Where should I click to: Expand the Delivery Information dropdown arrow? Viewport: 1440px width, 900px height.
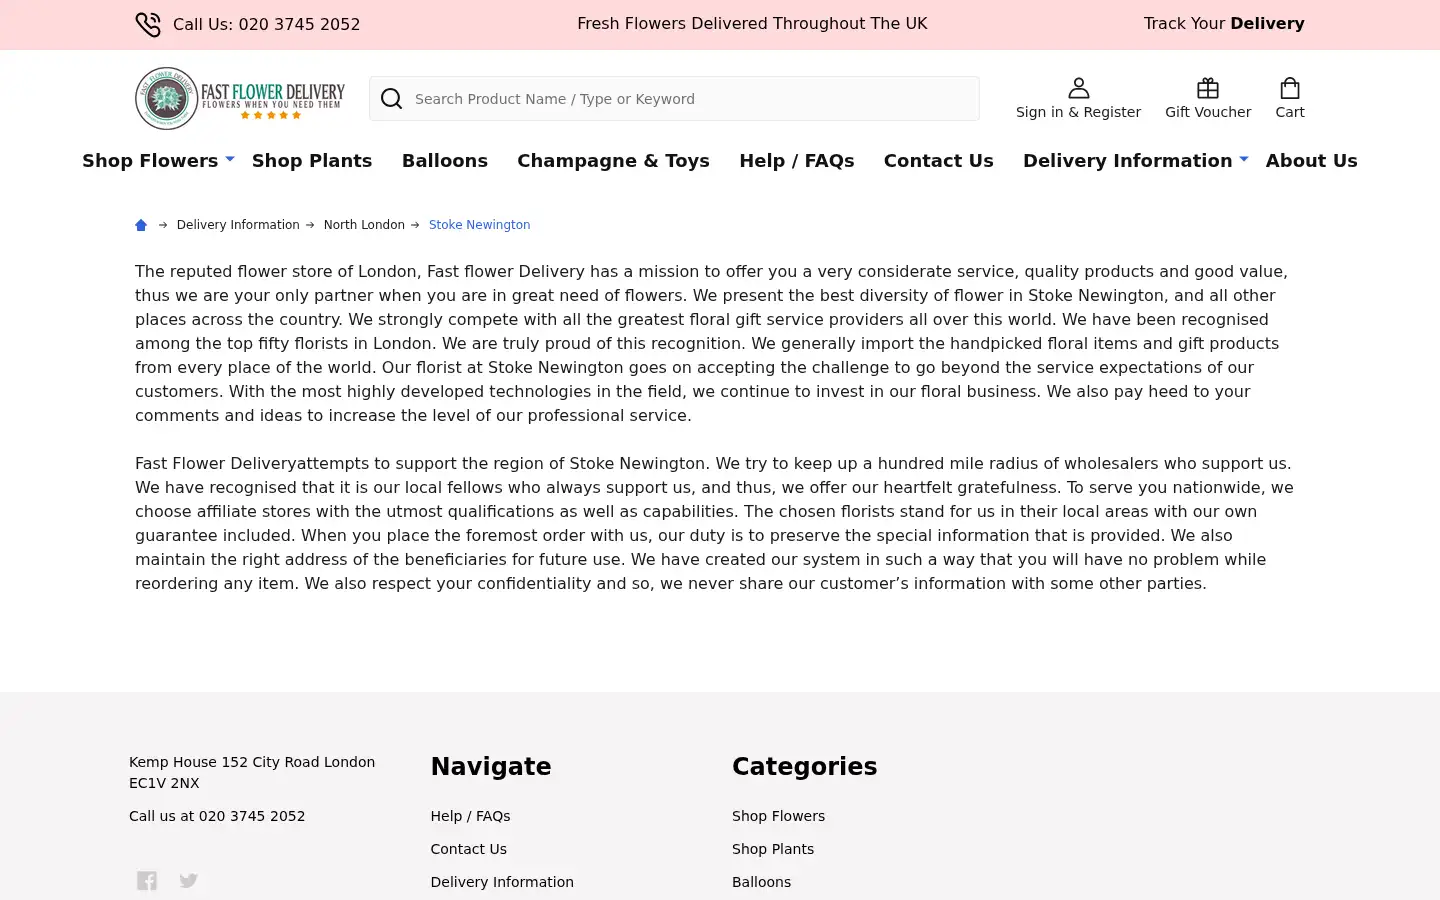1244,158
